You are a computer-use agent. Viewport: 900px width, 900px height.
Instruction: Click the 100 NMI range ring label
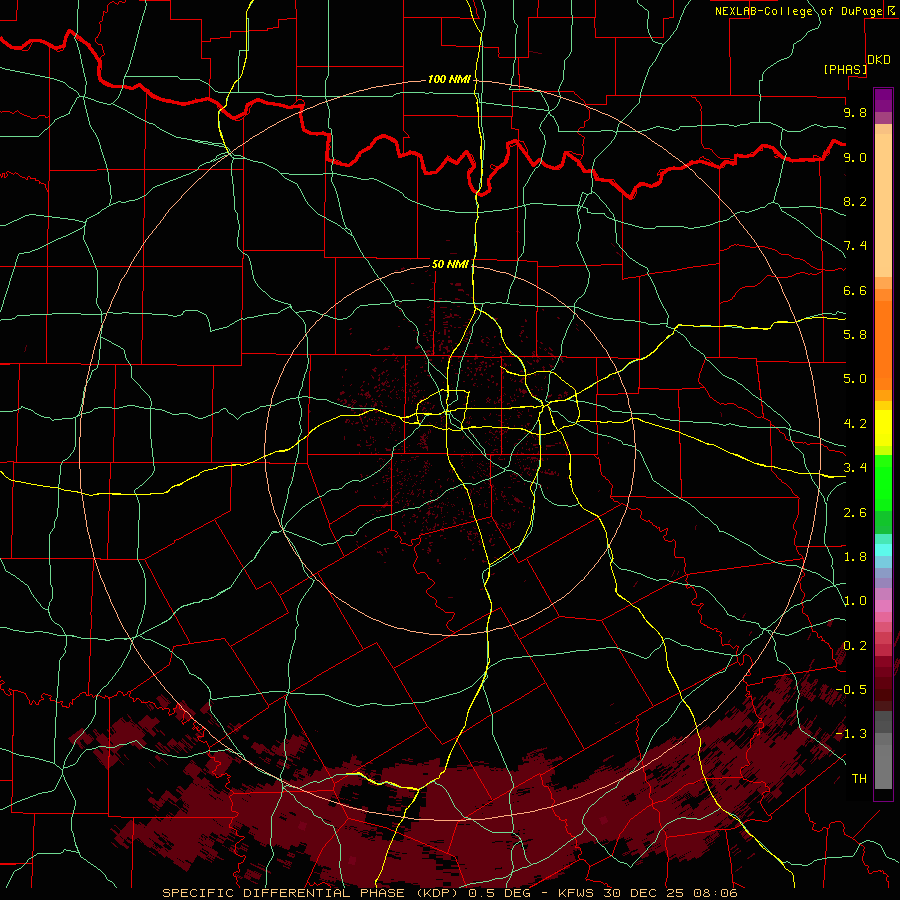coord(449,79)
